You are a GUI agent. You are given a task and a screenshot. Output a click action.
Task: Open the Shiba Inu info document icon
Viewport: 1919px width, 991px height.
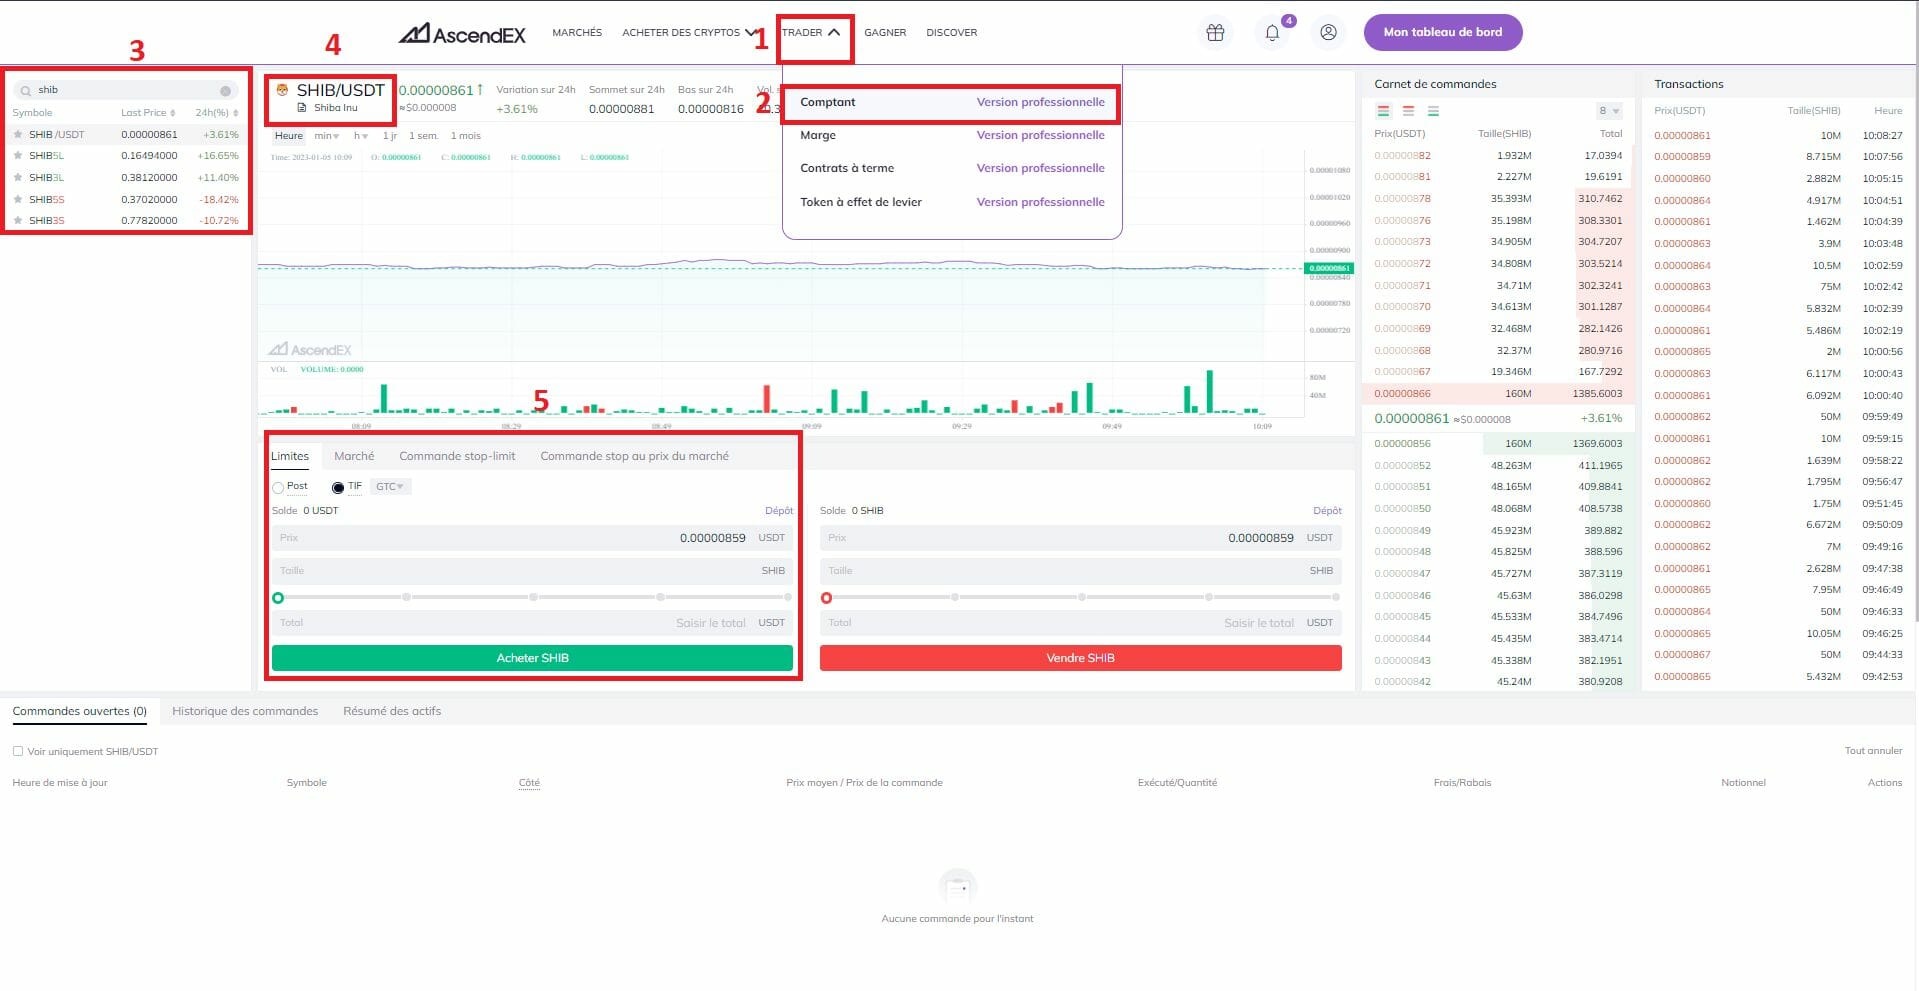coord(302,108)
